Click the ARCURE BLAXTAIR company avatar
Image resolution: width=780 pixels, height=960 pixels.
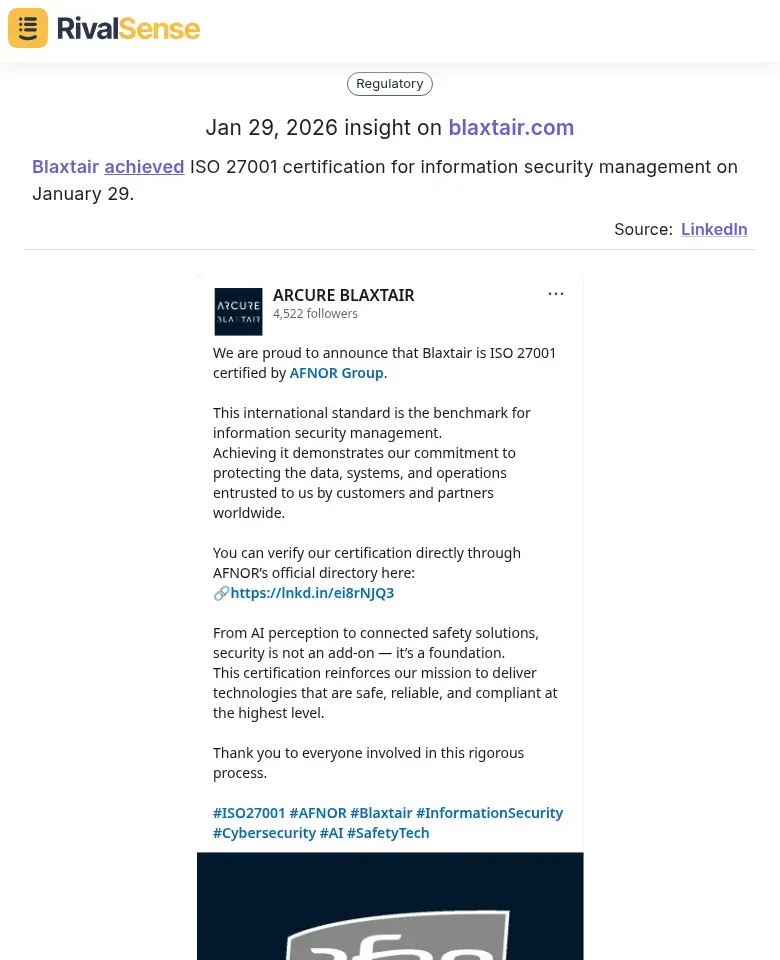pyautogui.click(x=238, y=311)
